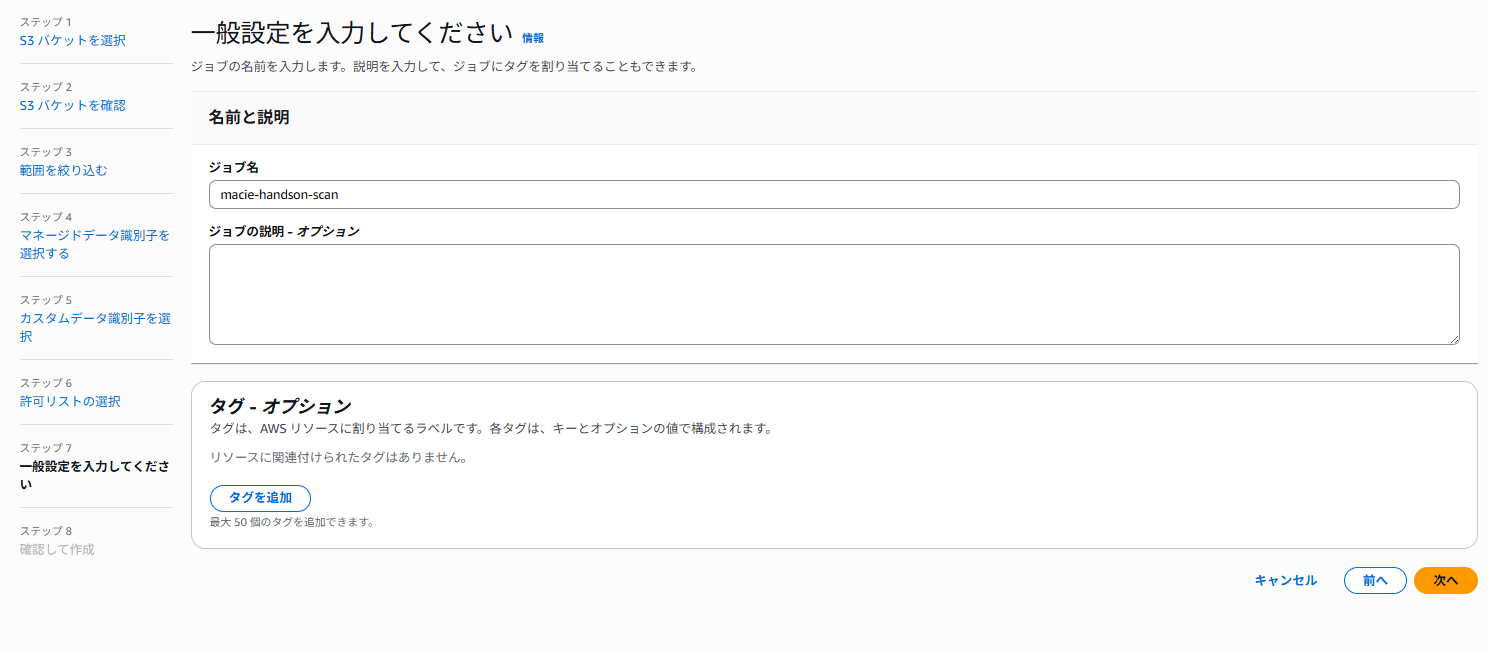
Task: Click the タグ - オプション heading
Action: point(280,407)
